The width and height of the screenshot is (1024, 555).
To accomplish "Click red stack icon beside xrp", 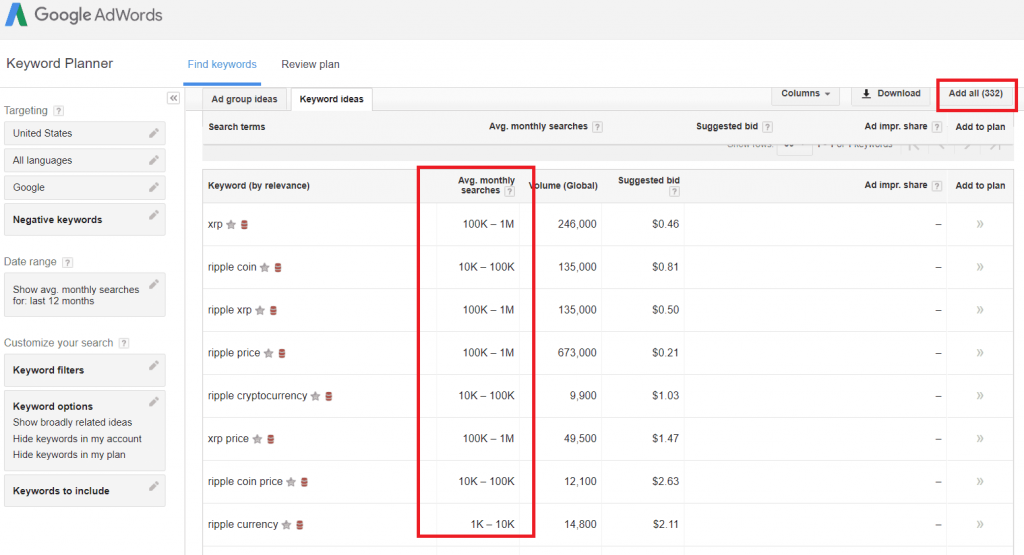I will 244,225.
